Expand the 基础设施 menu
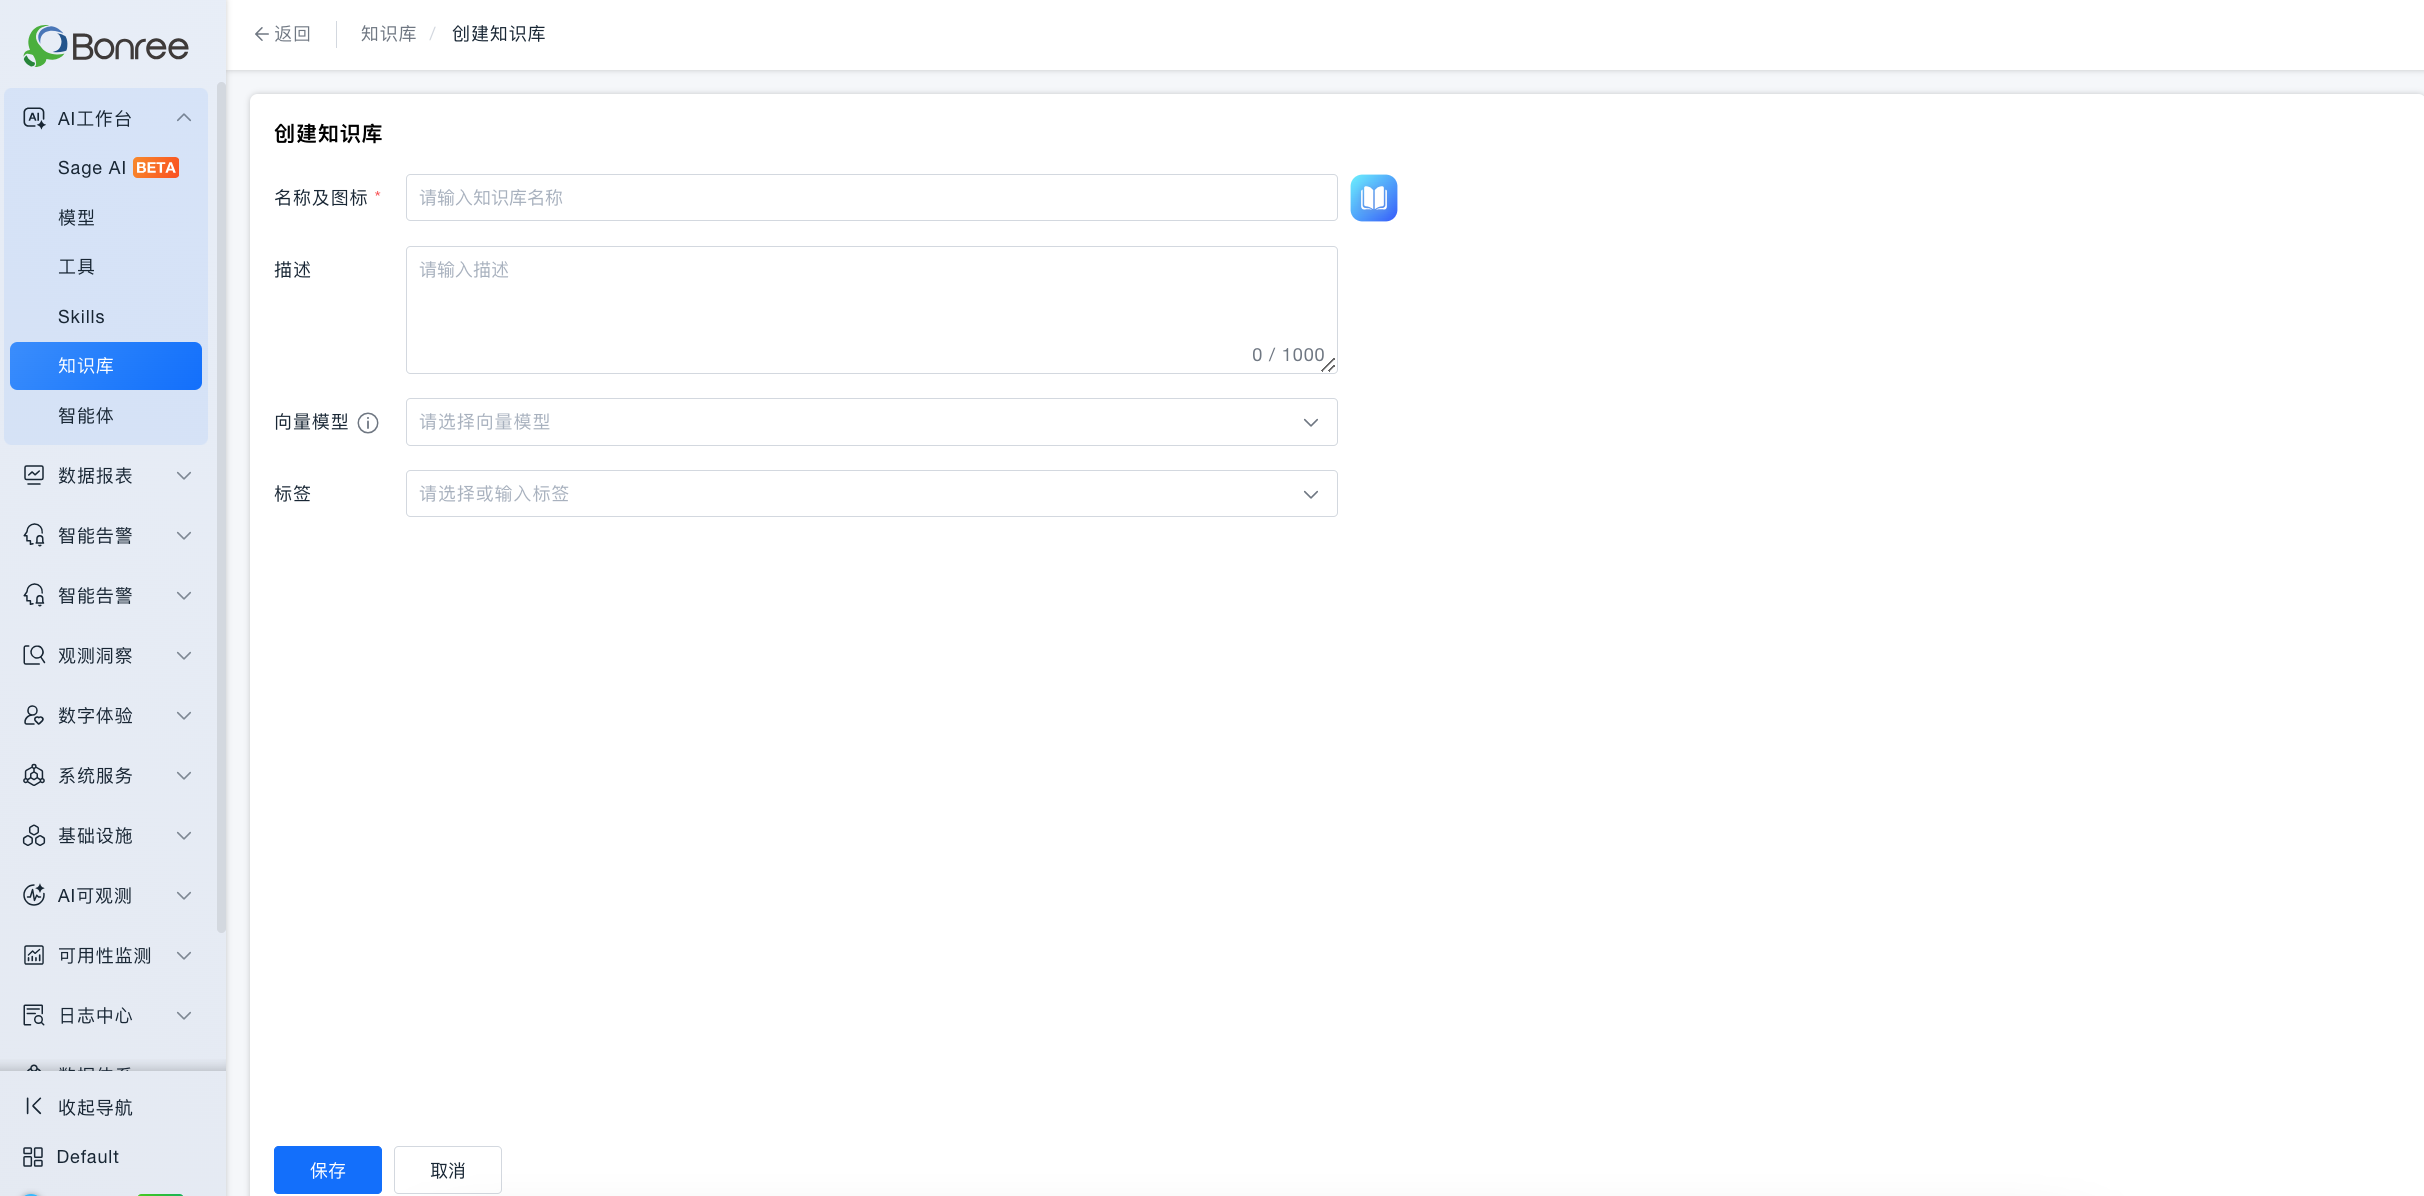The width and height of the screenshot is (2424, 1196). [x=106, y=835]
